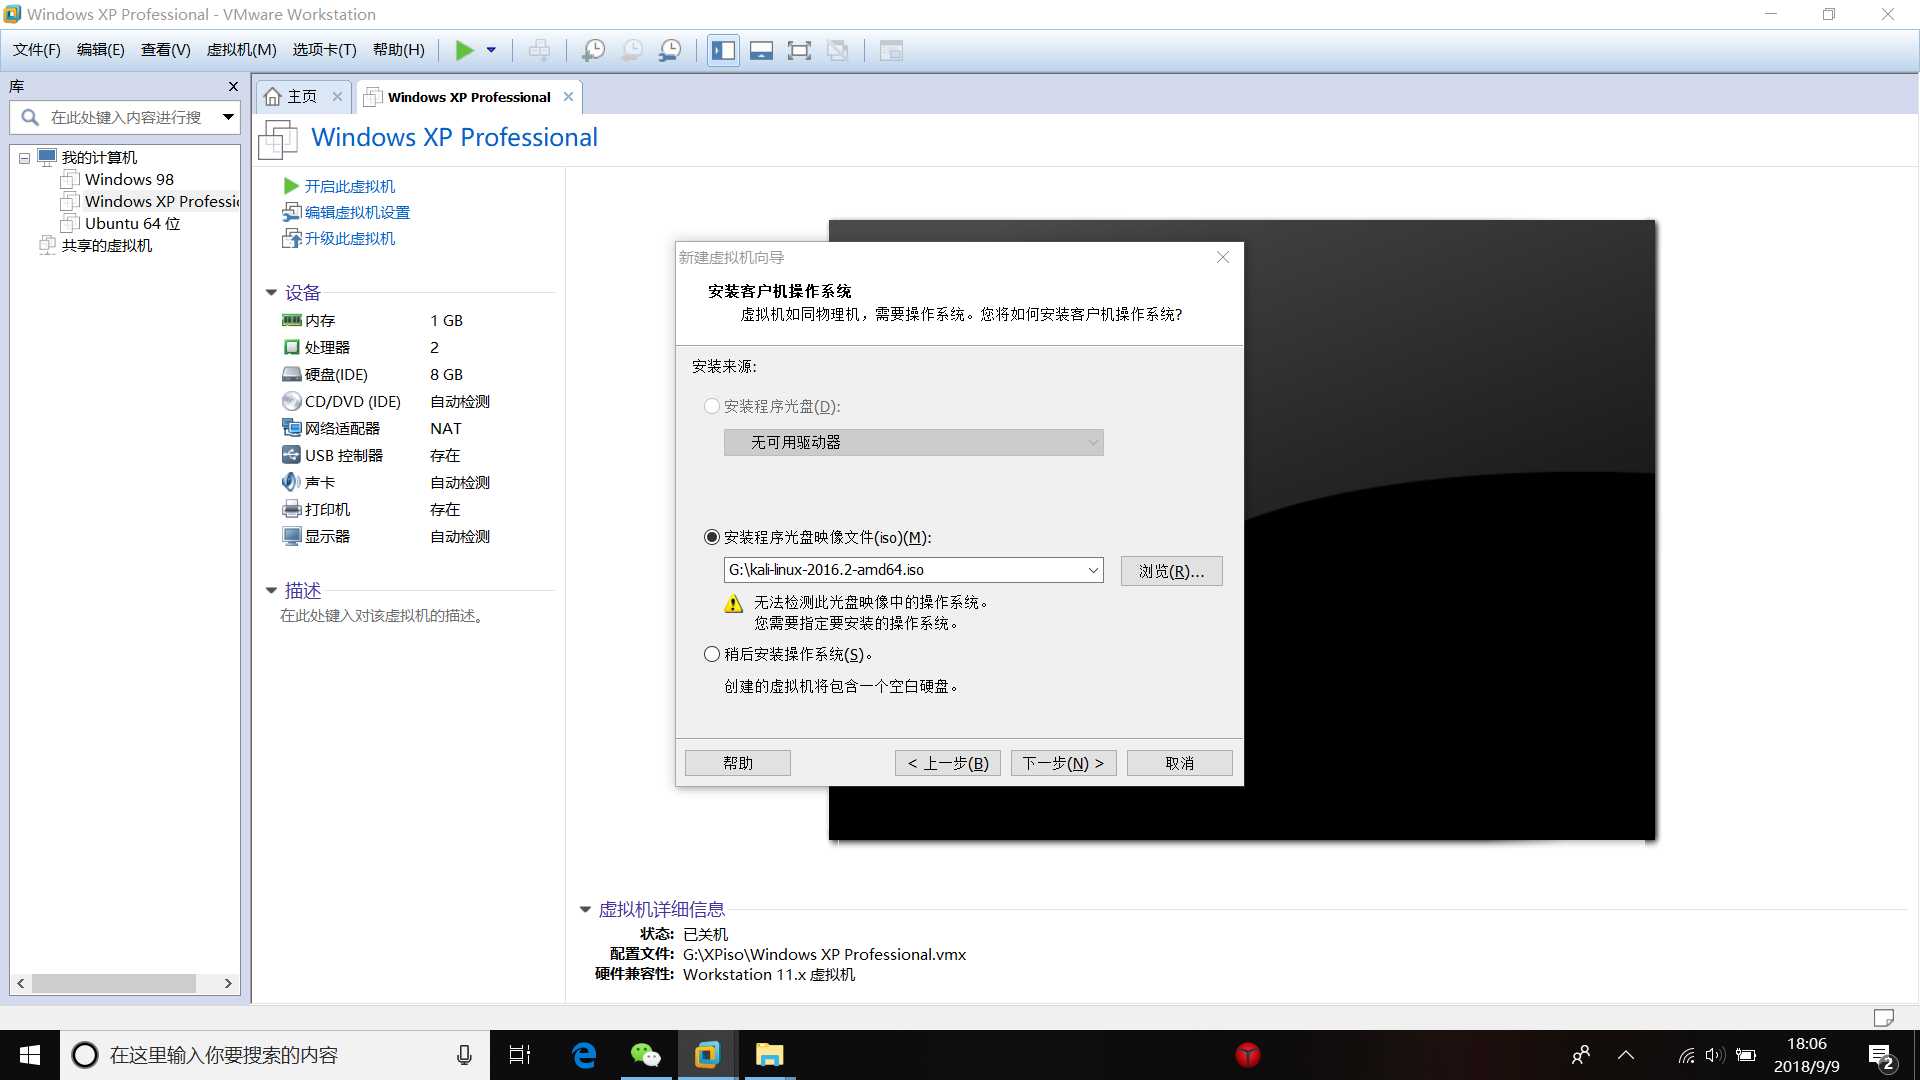
Task: Collapse the 设备 section
Action: tap(271, 292)
